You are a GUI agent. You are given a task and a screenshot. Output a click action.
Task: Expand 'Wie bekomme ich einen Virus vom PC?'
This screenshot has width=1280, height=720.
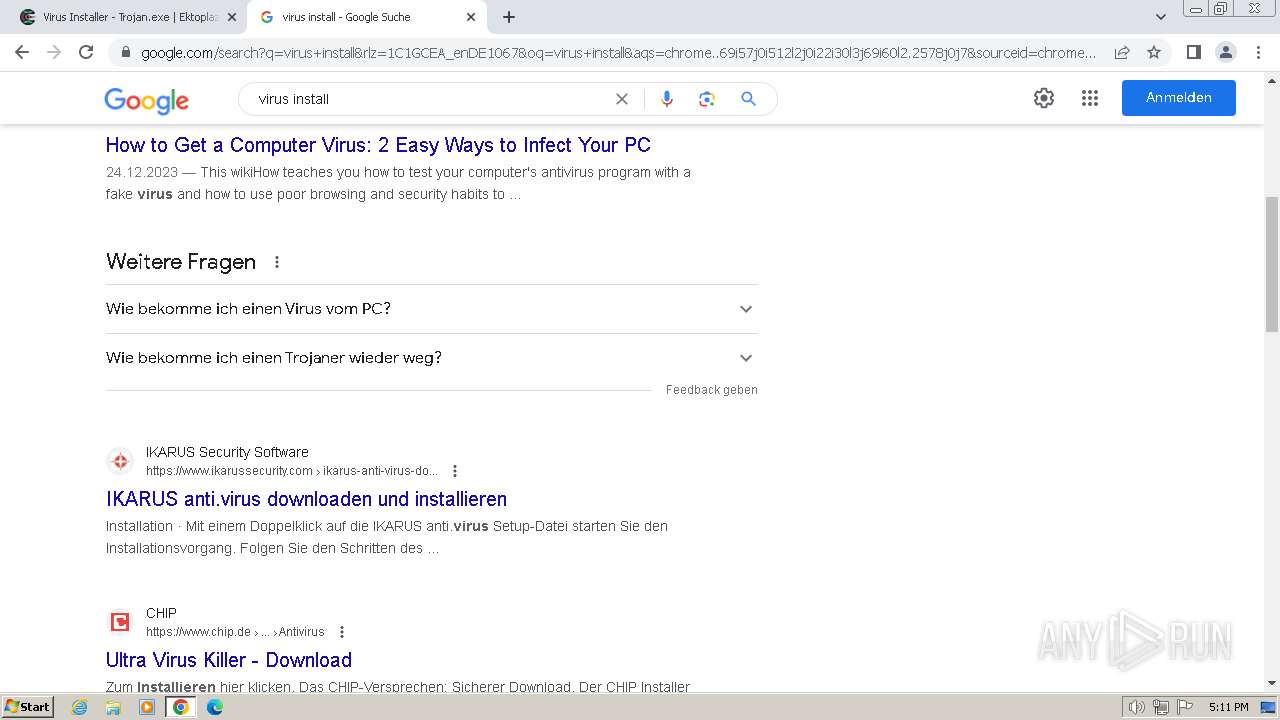coord(432,309)
